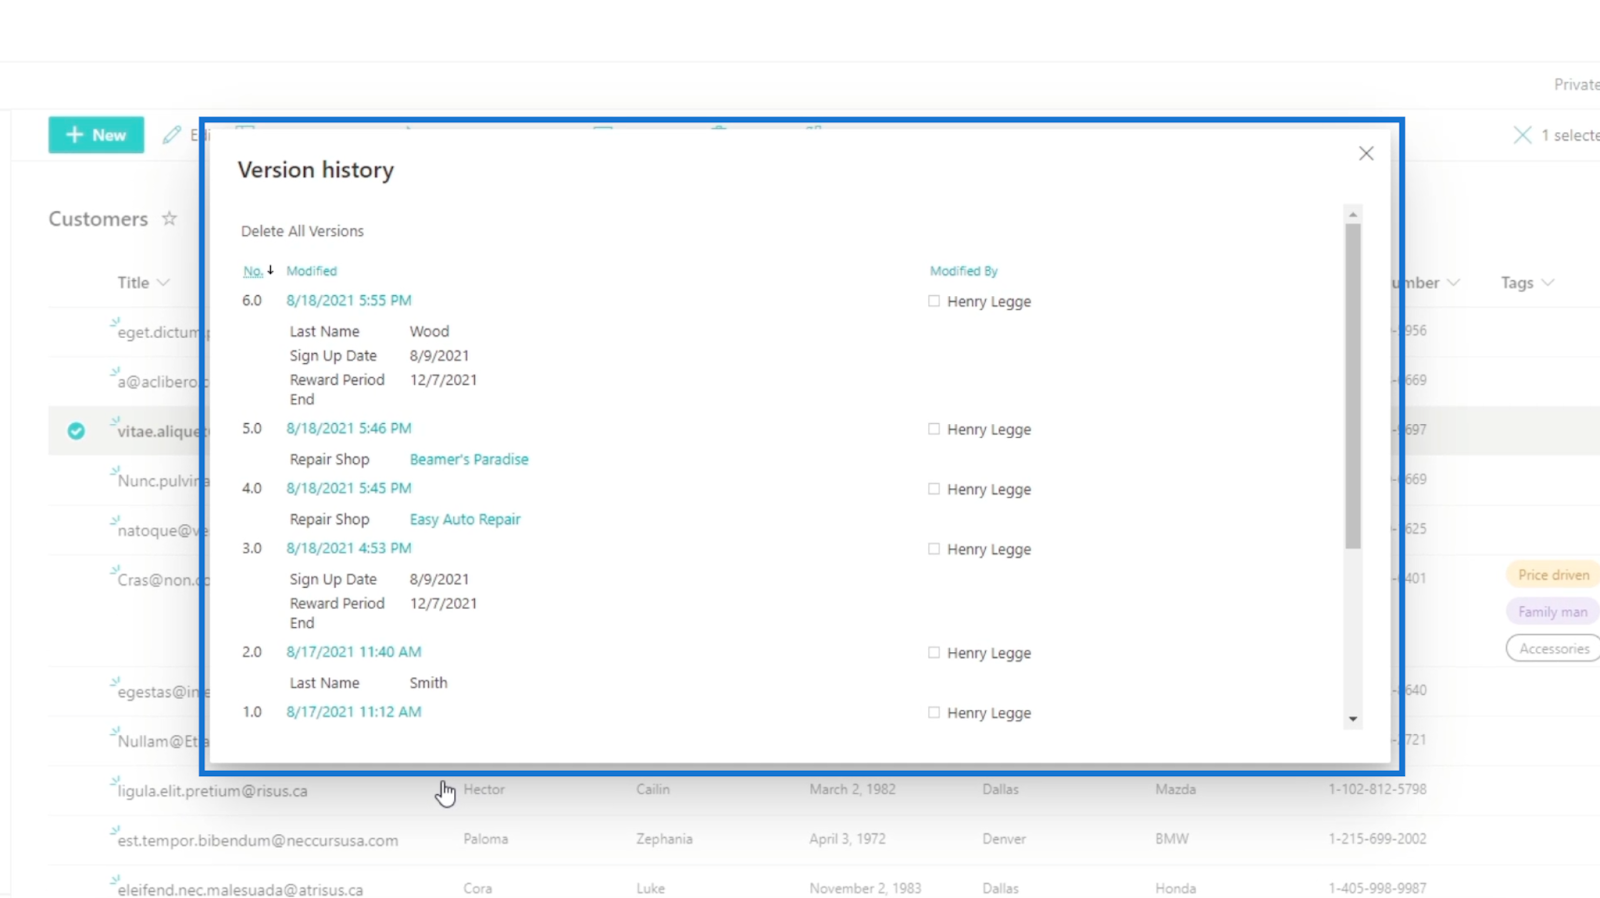Tick the checkbox beside Henry Legge for version 1.0
The height and width of the screenshot is (898, 1600).
click(934, 712)
